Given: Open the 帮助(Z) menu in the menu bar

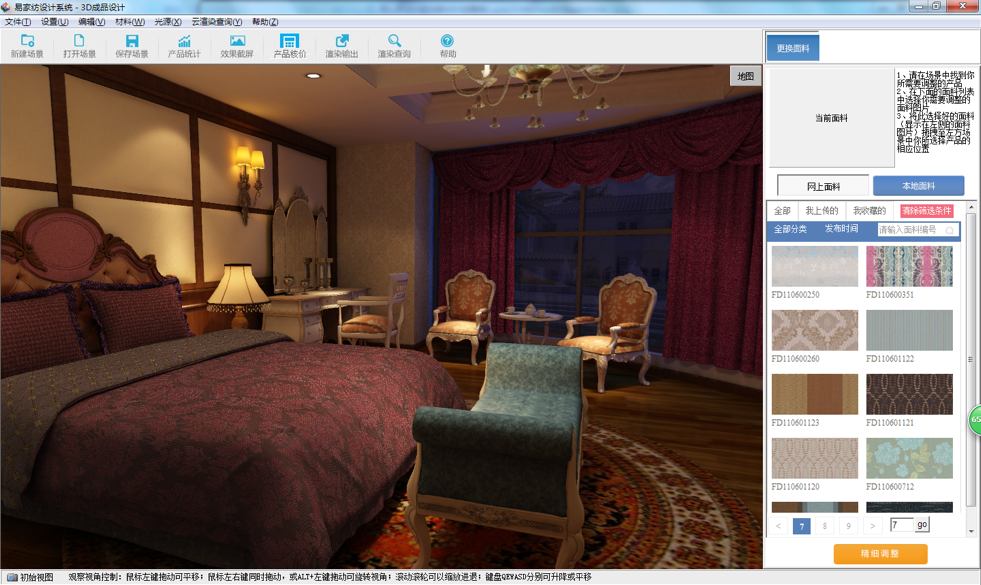Looking at the screenshot, I should point(265,22).
